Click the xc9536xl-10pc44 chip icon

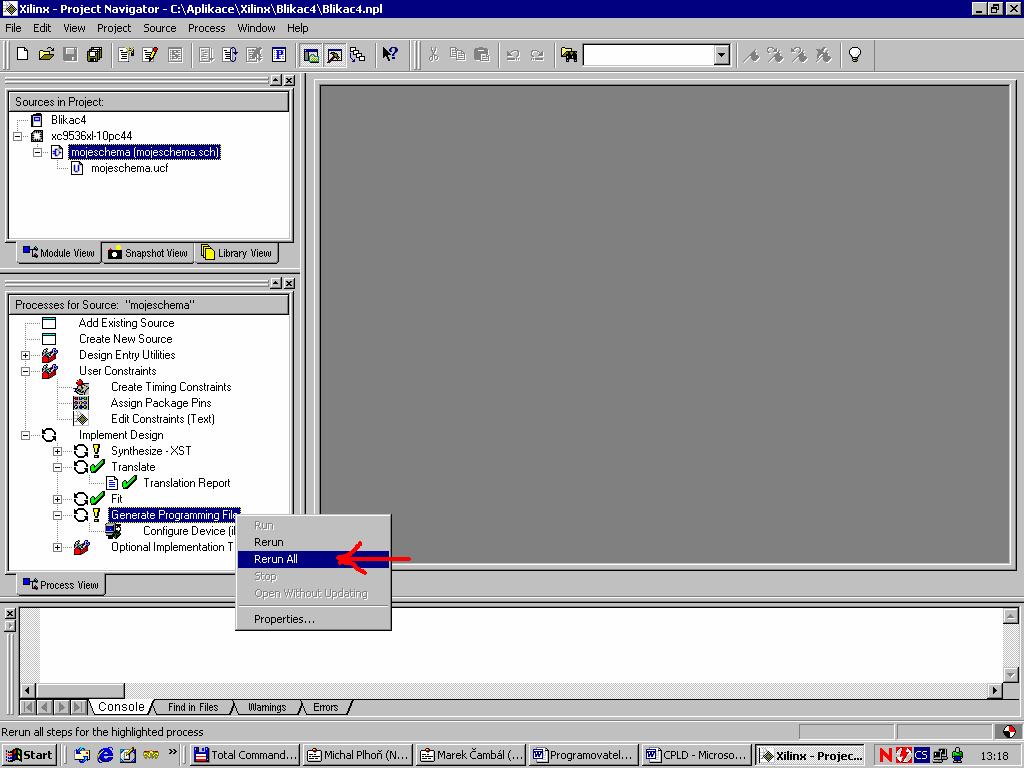tap(37, 136)
